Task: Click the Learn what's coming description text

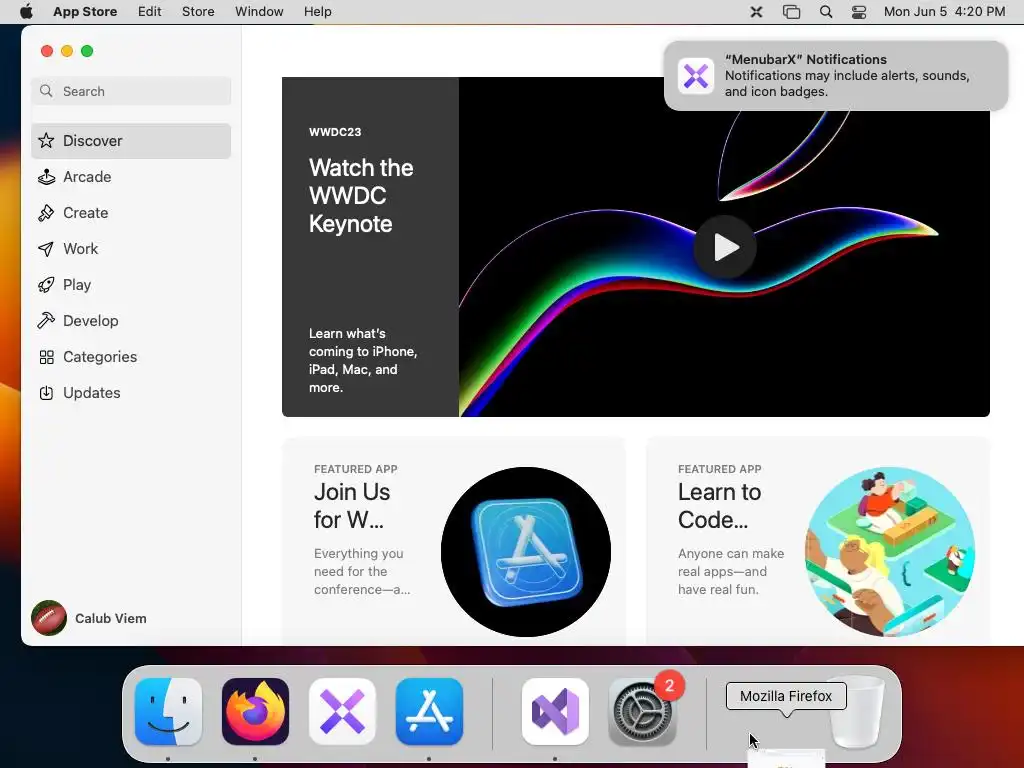Action: (363, 360)
